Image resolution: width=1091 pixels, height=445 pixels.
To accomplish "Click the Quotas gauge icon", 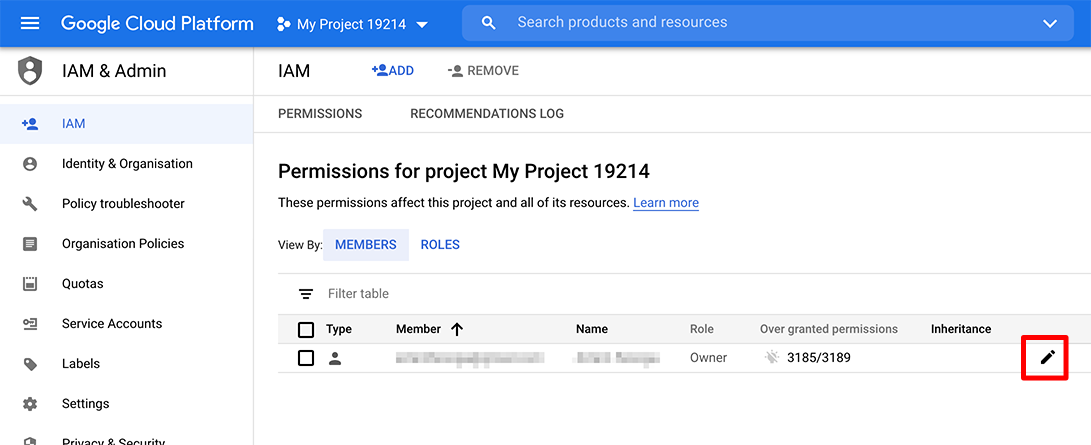I will click(x=30, y=284).
